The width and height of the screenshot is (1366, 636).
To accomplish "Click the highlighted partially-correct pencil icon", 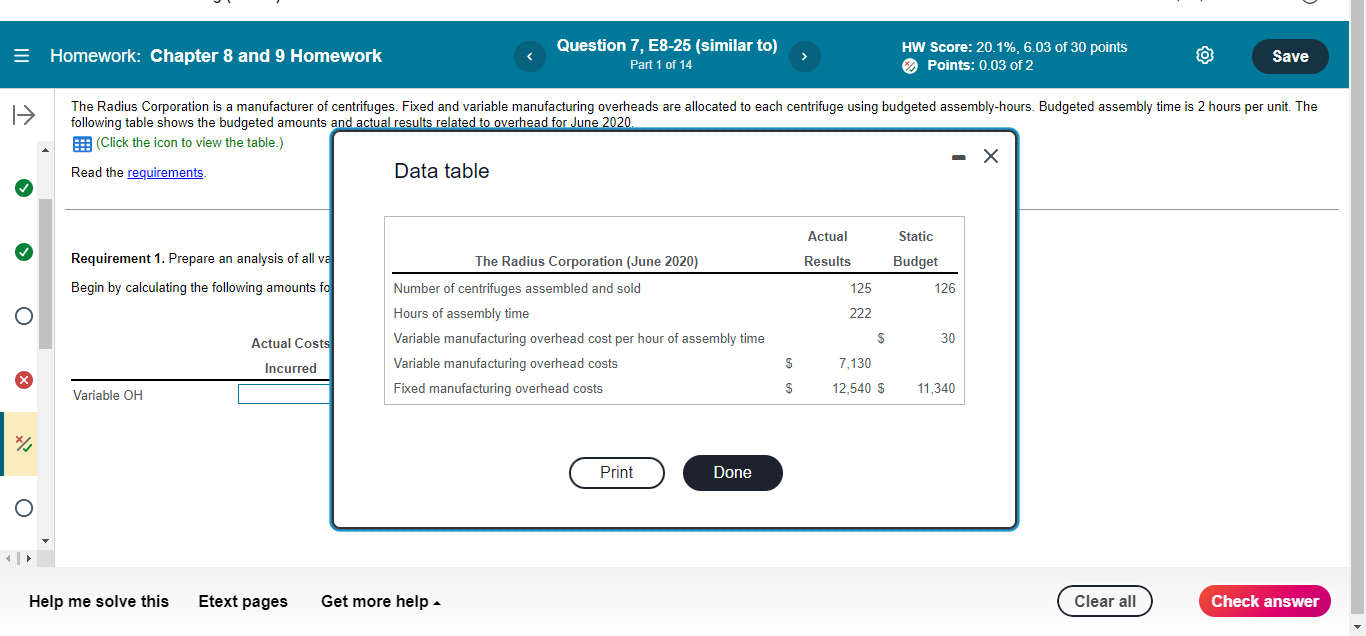I will pyautogui.click(x=22, y=444).
